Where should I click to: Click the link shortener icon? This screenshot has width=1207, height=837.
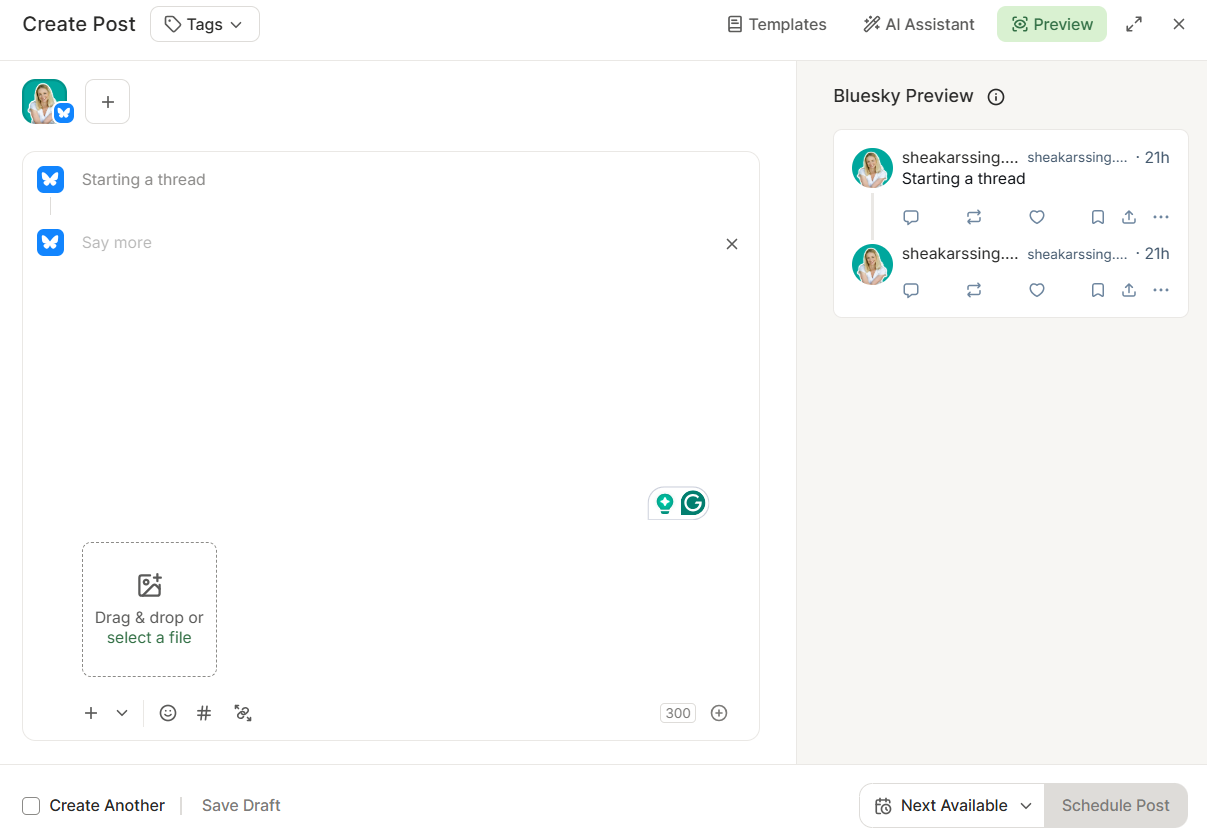(243, 713)
